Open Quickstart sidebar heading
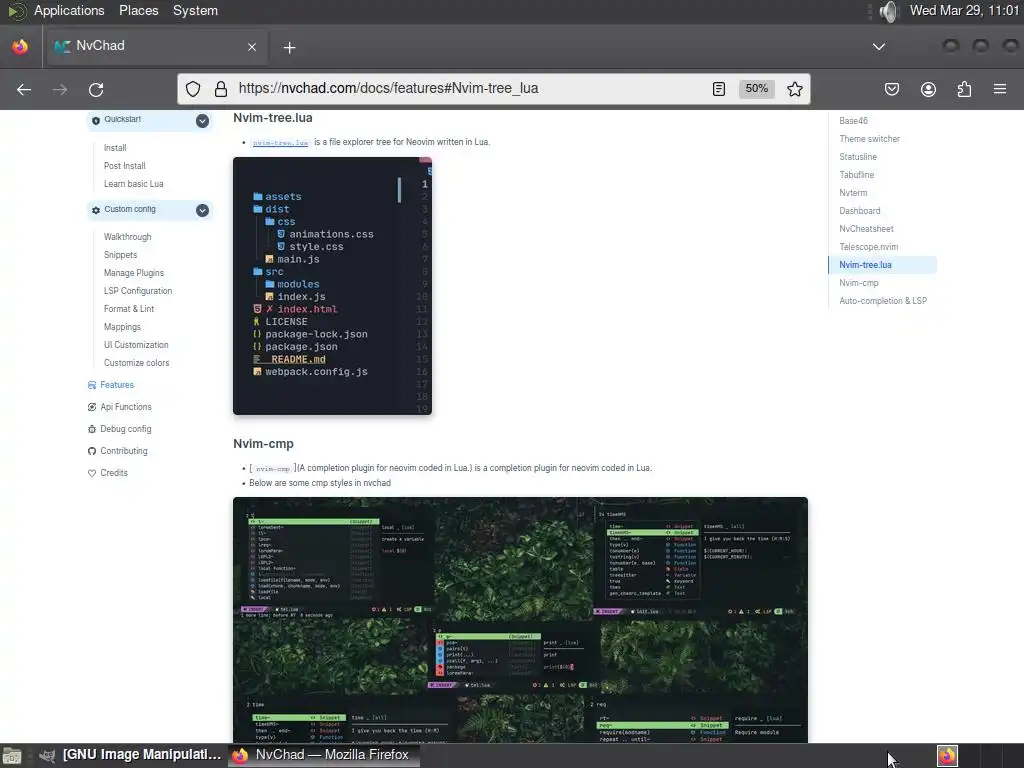 pyautogui.click(x=122, y=120)
